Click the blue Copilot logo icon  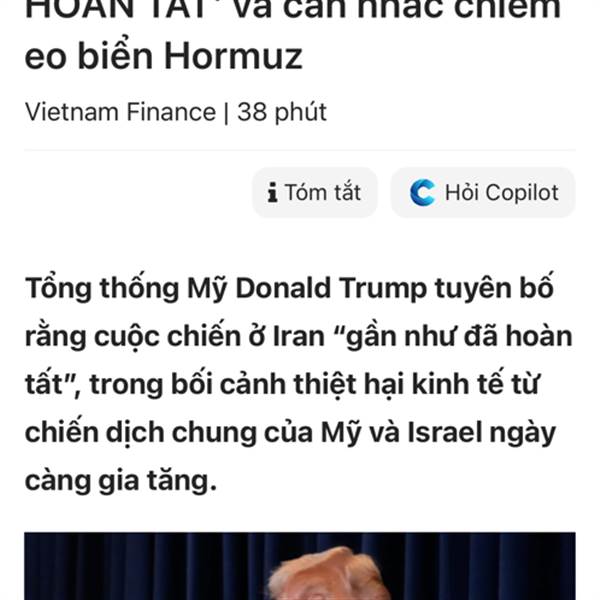click(422, 192)
